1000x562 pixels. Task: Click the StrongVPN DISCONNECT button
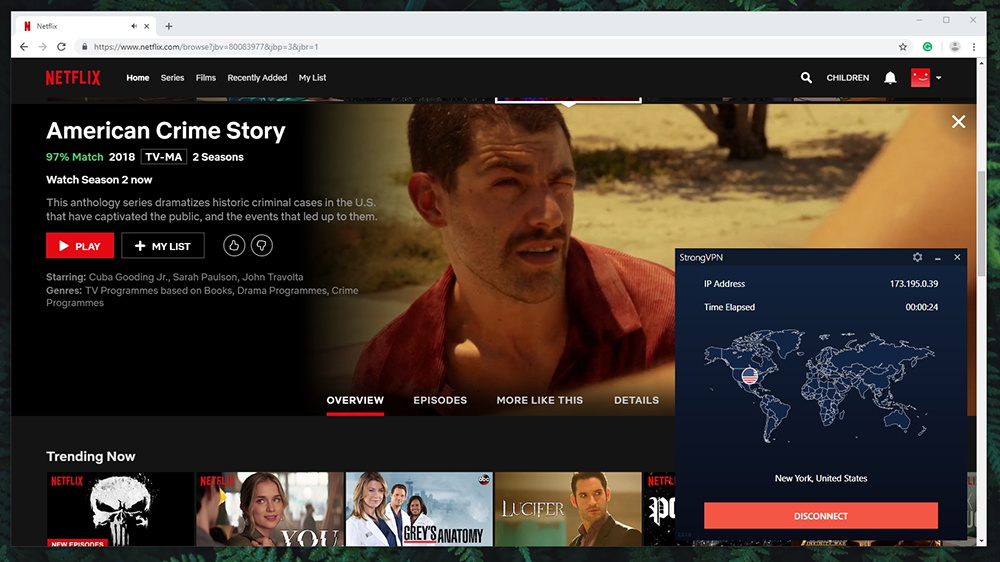click(x=821, y=515)
